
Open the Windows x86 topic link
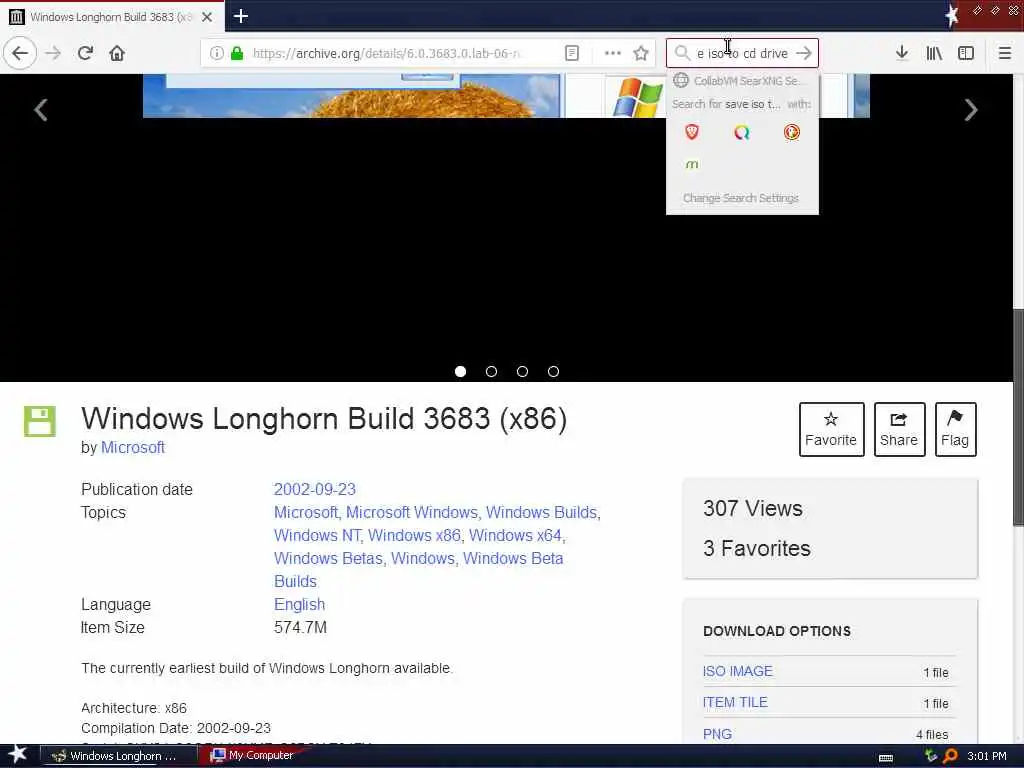click(414, 535)
